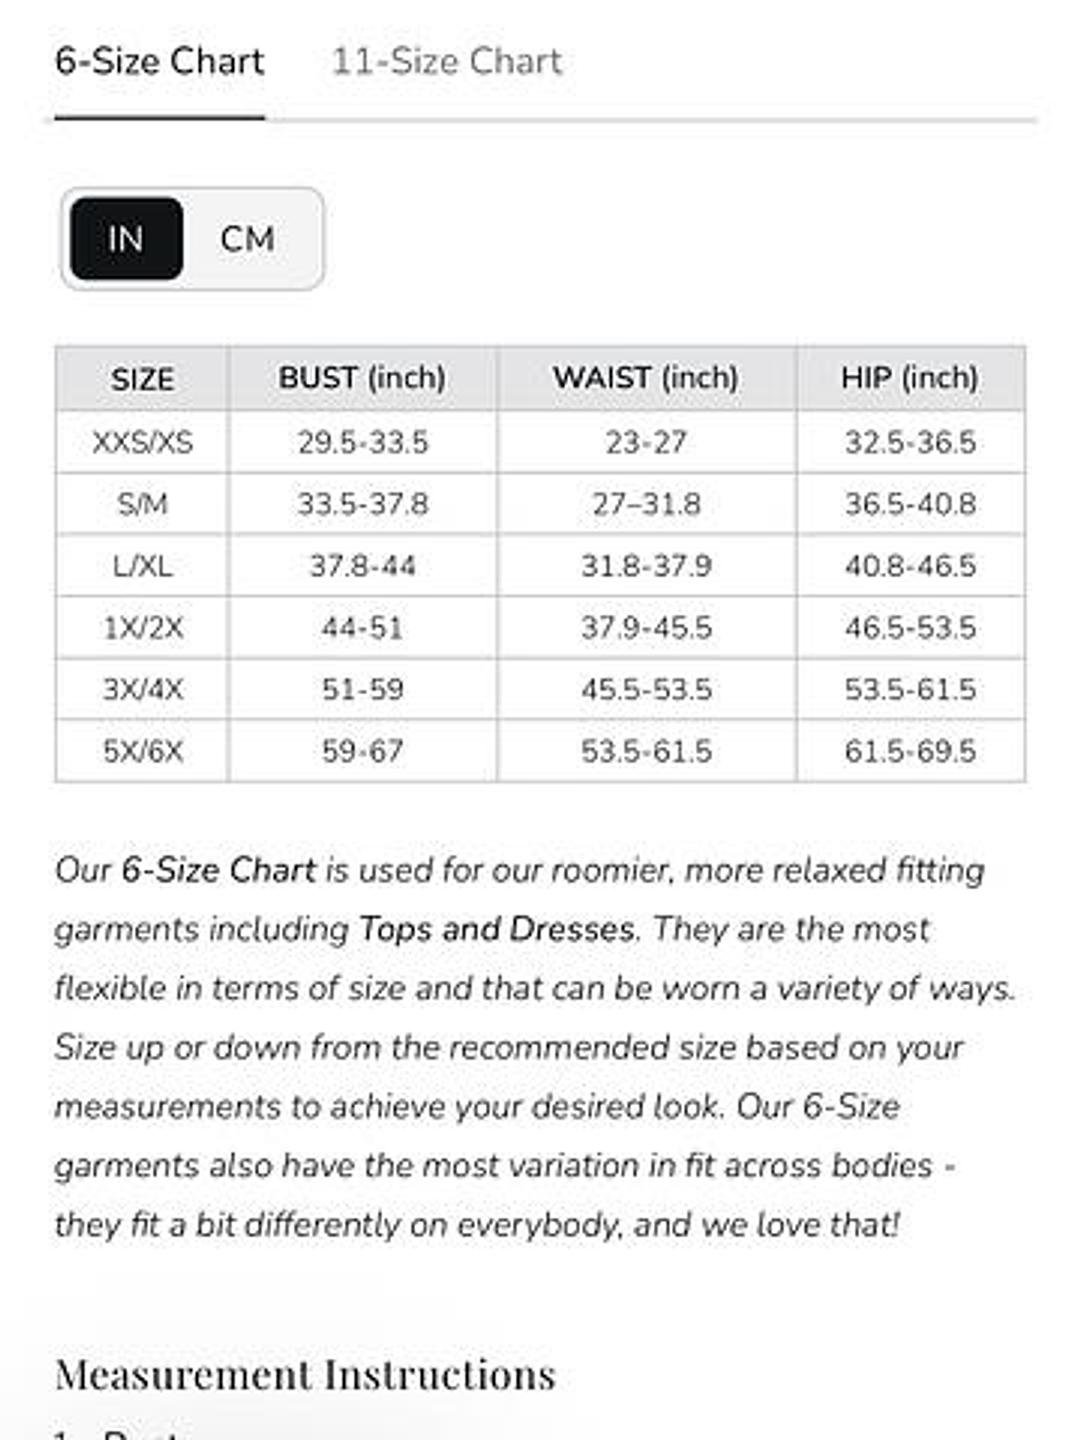Select the XXS/XS size row label
Image resolution: width=1080 pixels, height=1440 pixels.
click(x=142, y=442)
